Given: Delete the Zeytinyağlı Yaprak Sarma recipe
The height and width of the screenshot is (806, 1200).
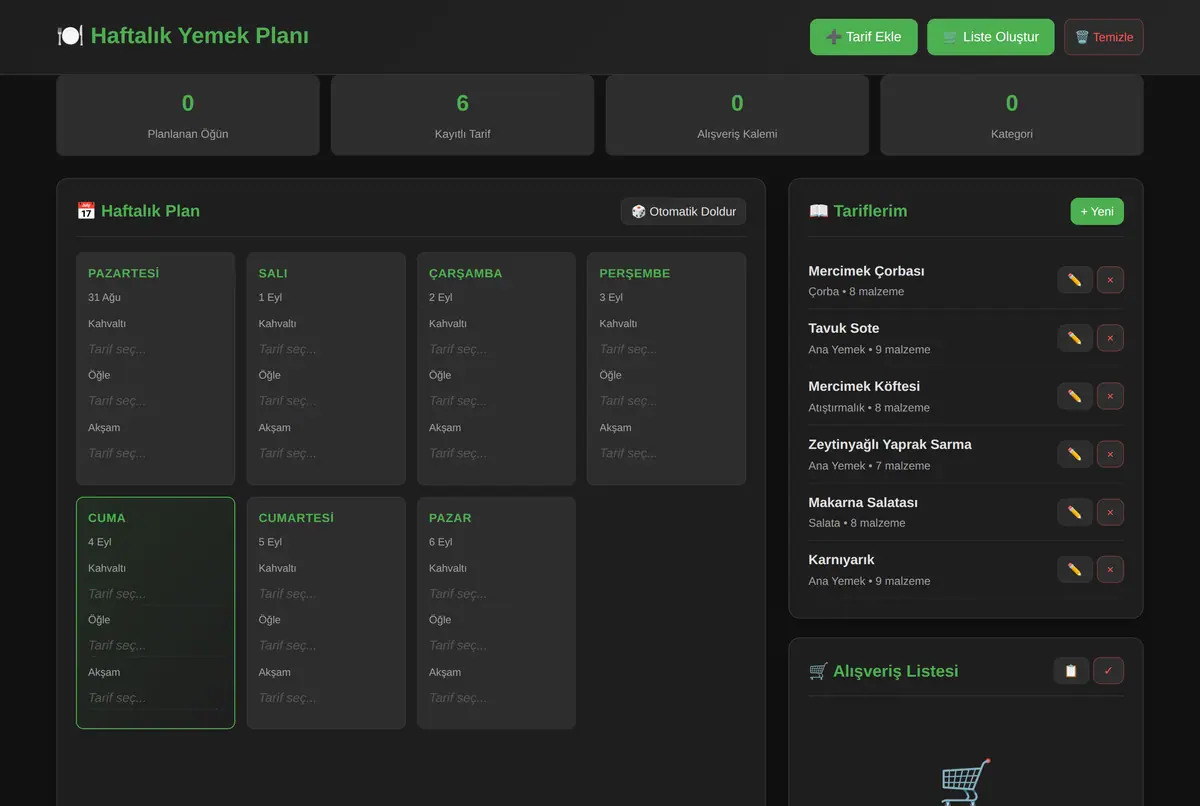Looking at the screenshot, I should click(x=1110, y=454).
